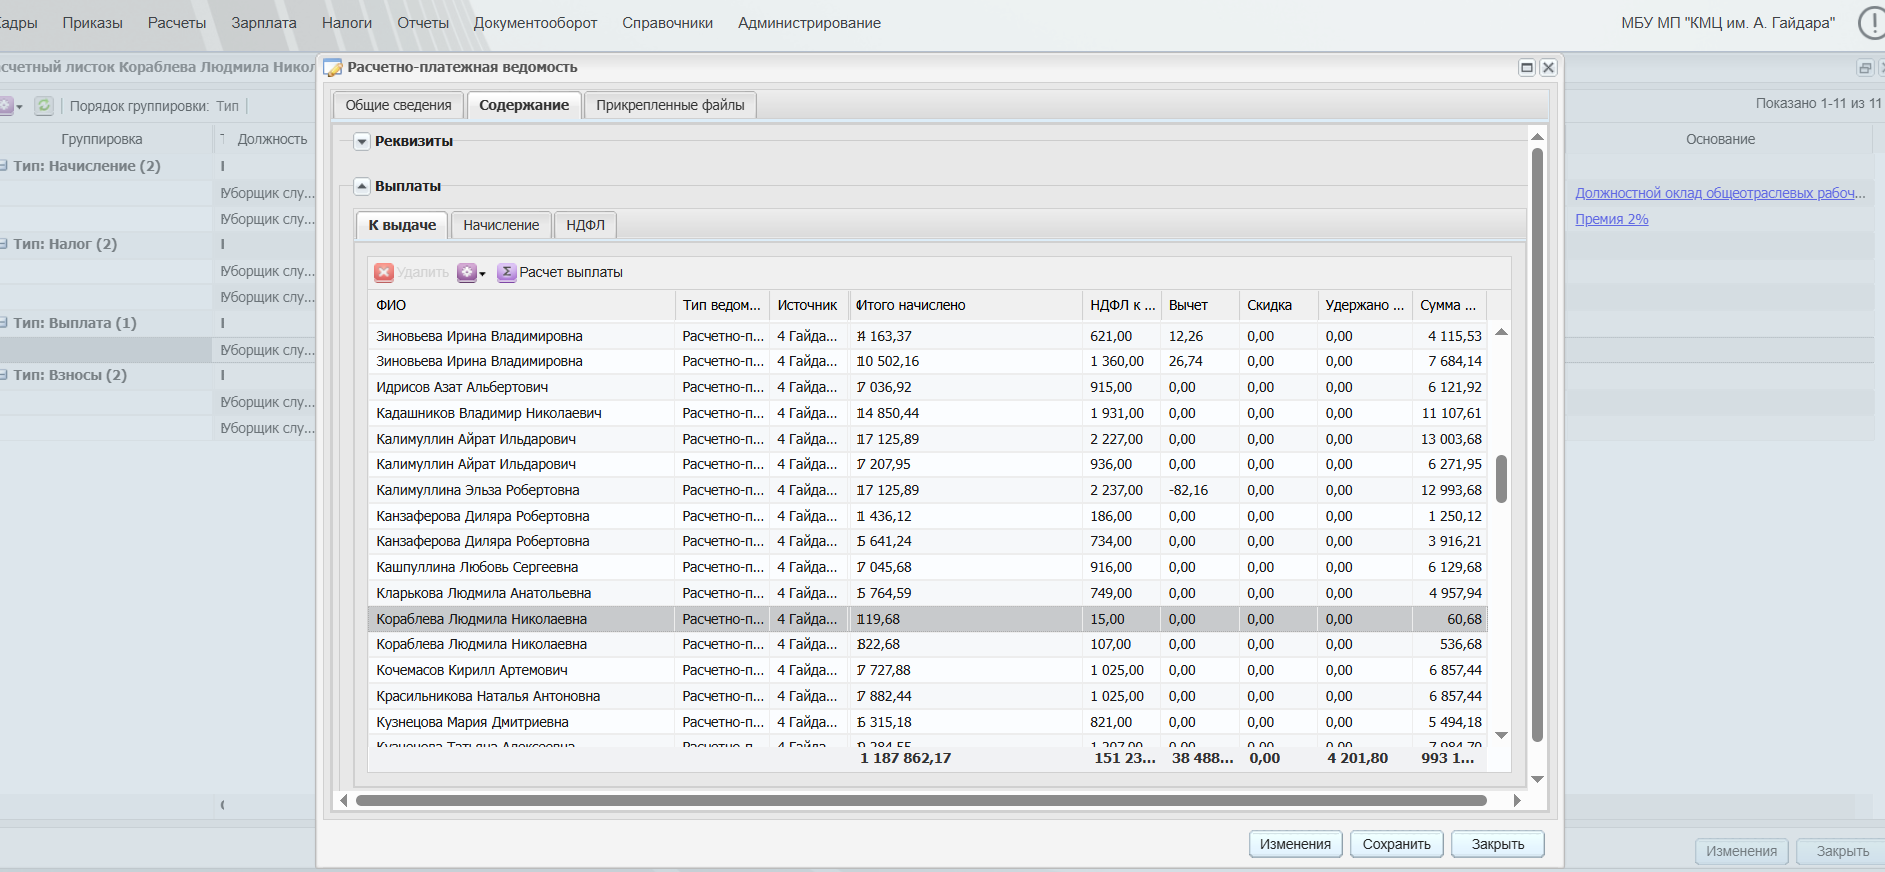
Task: Open the Зарплата menu
Action: pyautogui.click(x=263, y=23)
